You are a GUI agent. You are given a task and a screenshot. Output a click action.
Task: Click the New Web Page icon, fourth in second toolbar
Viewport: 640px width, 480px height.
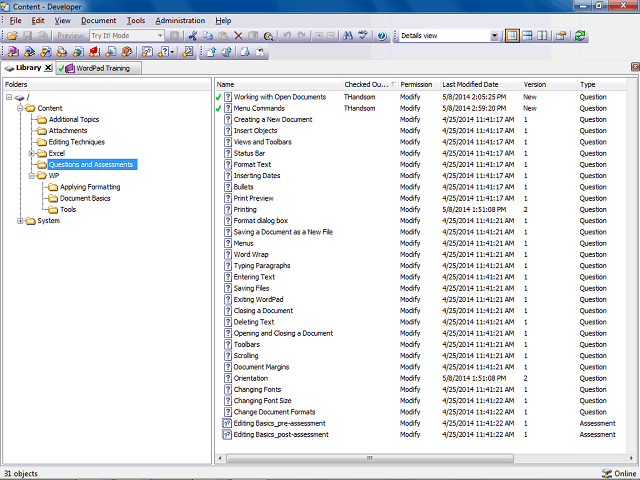point(62,52)
